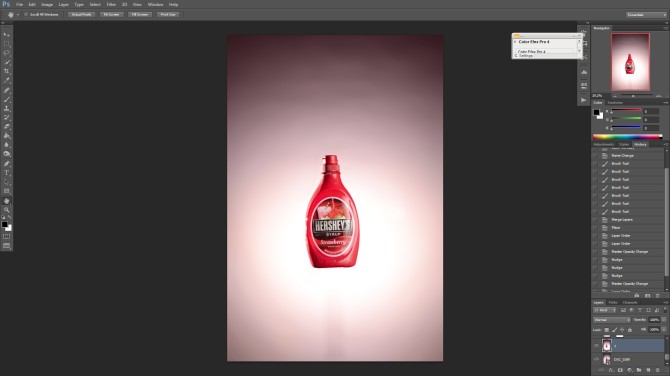
Task: Collapse Color Efex Pro 4 section
Action: pyautogui.click(x=515, y=42)
